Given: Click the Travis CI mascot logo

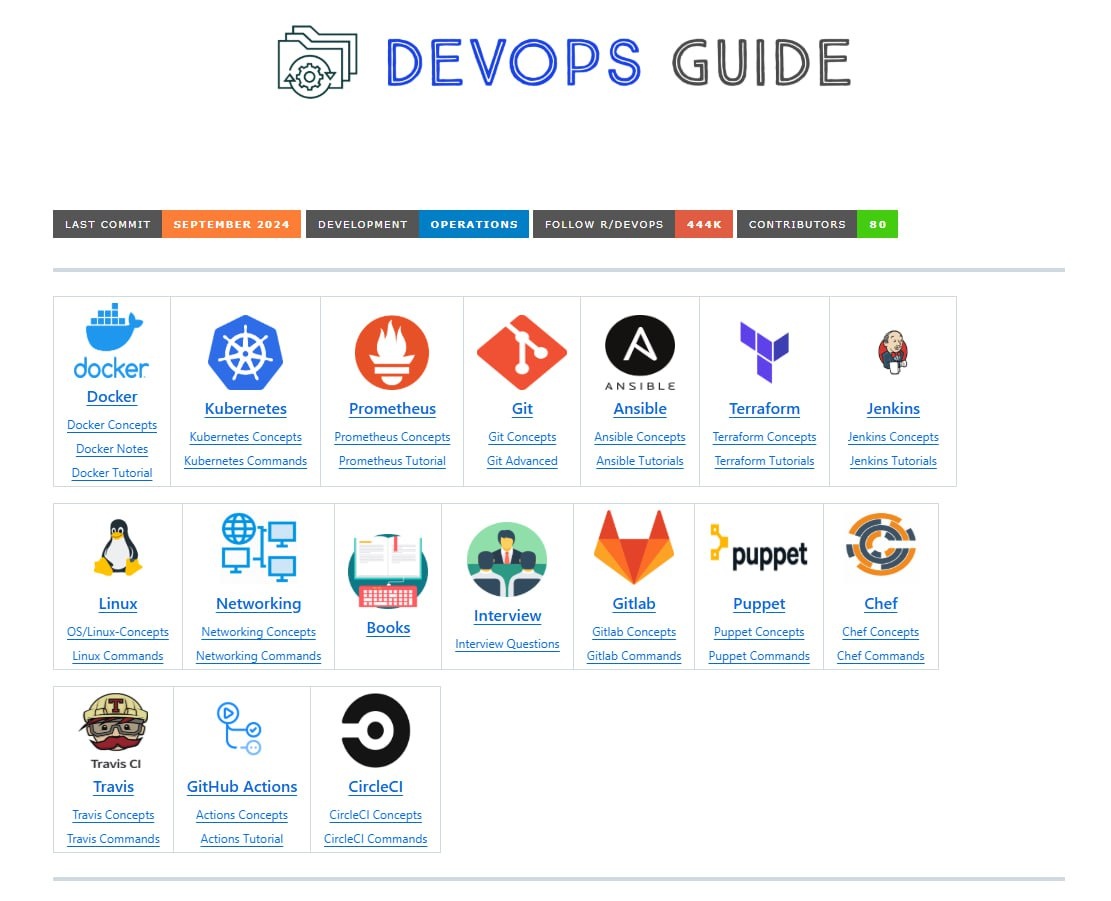Looking at the screenshot, I should 115,730.
